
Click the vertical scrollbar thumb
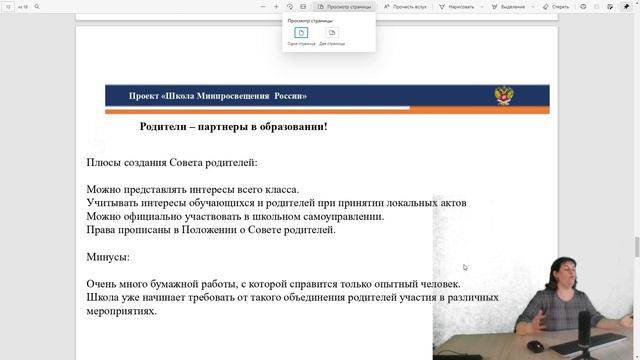pos(637,247)
